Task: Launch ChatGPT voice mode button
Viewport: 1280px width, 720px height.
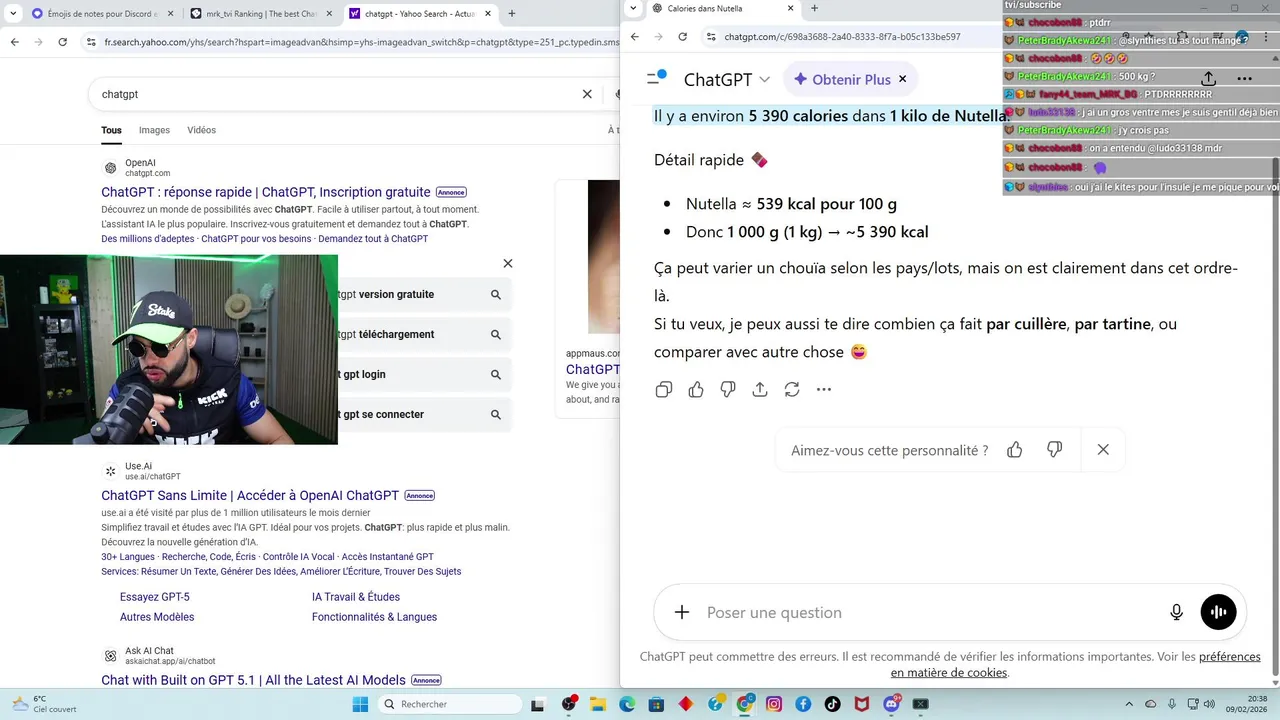Action: (x=1218, y=612)
